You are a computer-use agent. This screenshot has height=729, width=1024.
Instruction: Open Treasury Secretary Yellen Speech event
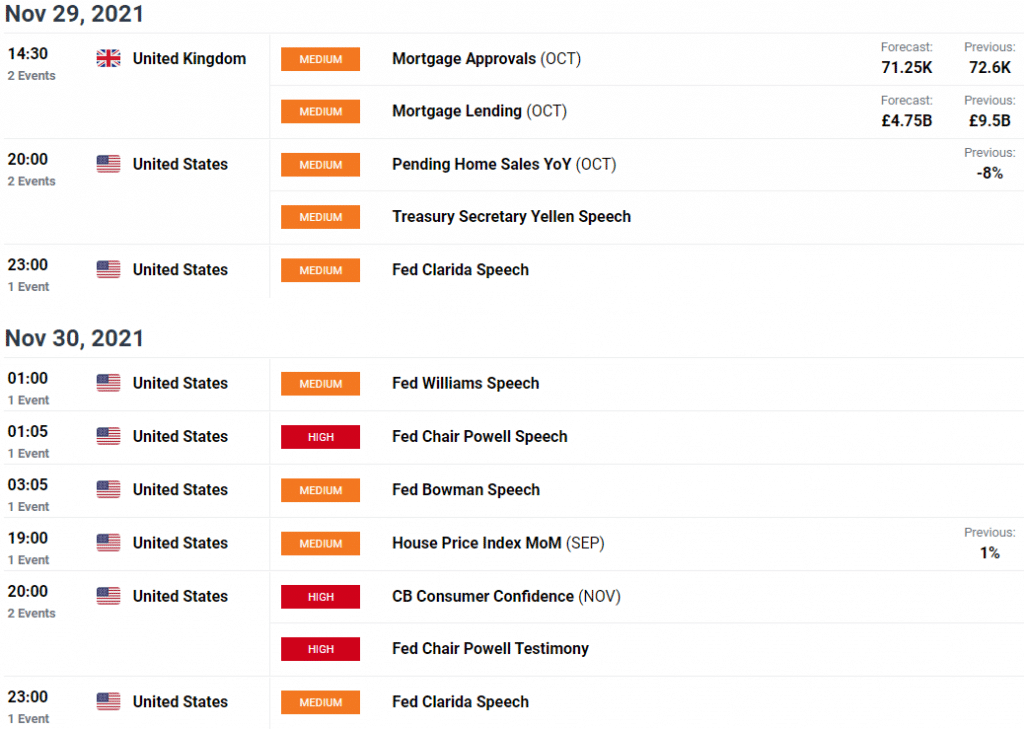click(x=511, y=216)
